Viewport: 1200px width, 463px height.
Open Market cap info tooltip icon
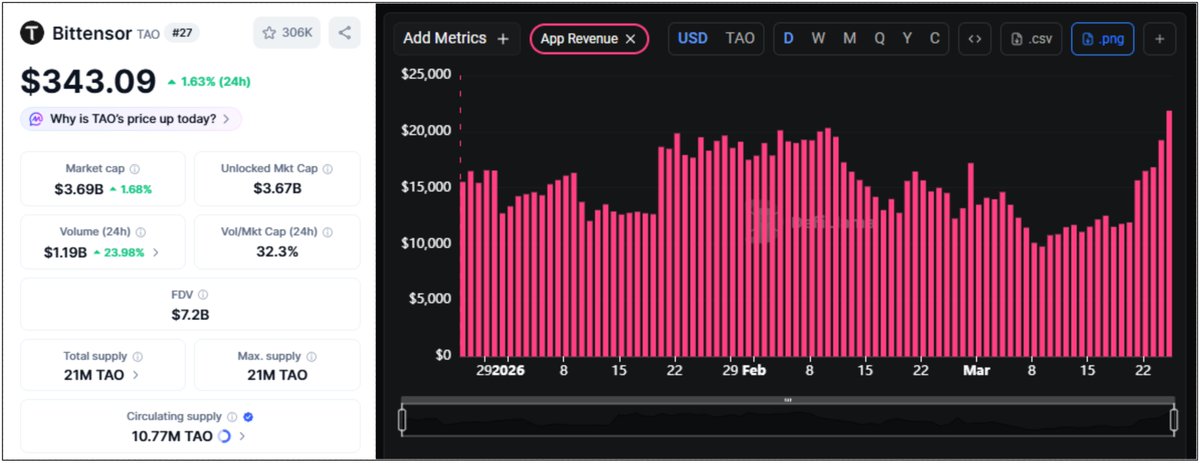135,169
